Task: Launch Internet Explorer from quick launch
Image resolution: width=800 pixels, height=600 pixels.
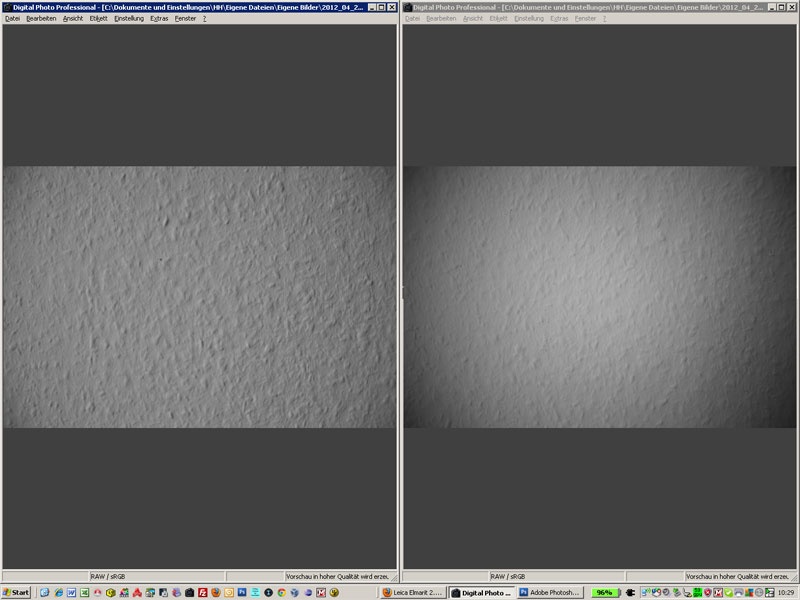Action: point(59,592)
